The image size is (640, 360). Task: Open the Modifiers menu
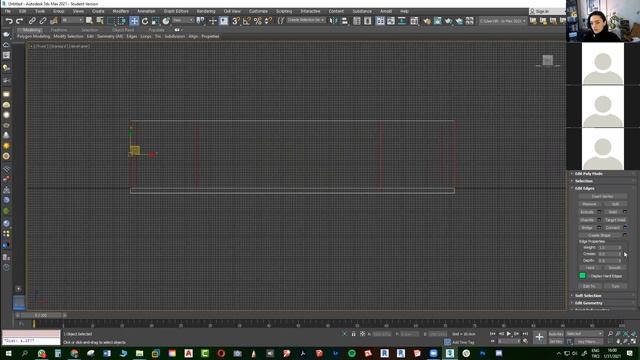click(120, 11)
